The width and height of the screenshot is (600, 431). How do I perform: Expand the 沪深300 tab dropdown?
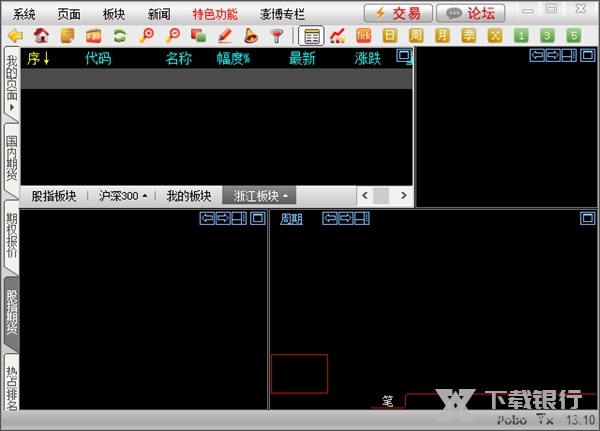[x=143, y=196]
